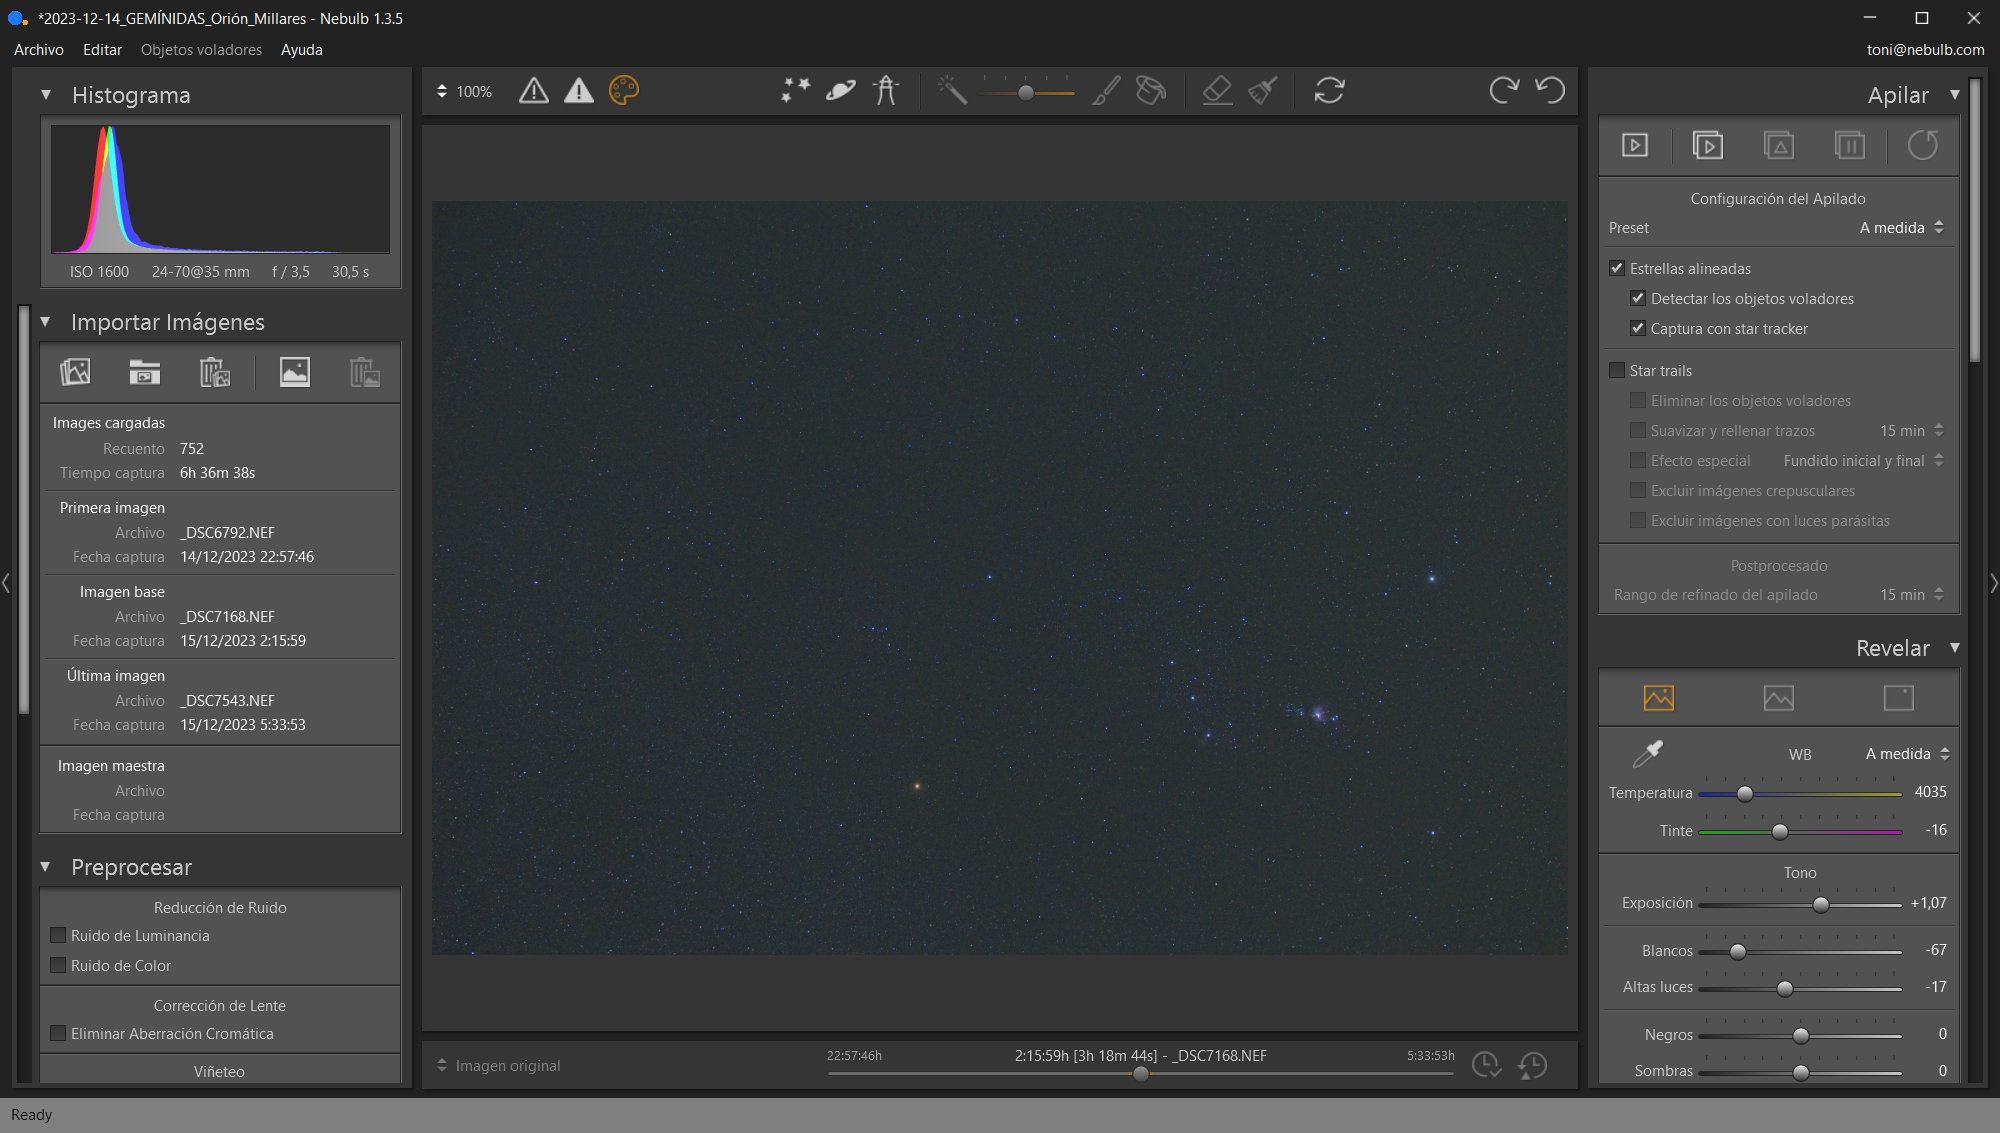Select the middle image icon in Revelar
Screen dimensions: 2000x1133
click(x=1779, y=698)
